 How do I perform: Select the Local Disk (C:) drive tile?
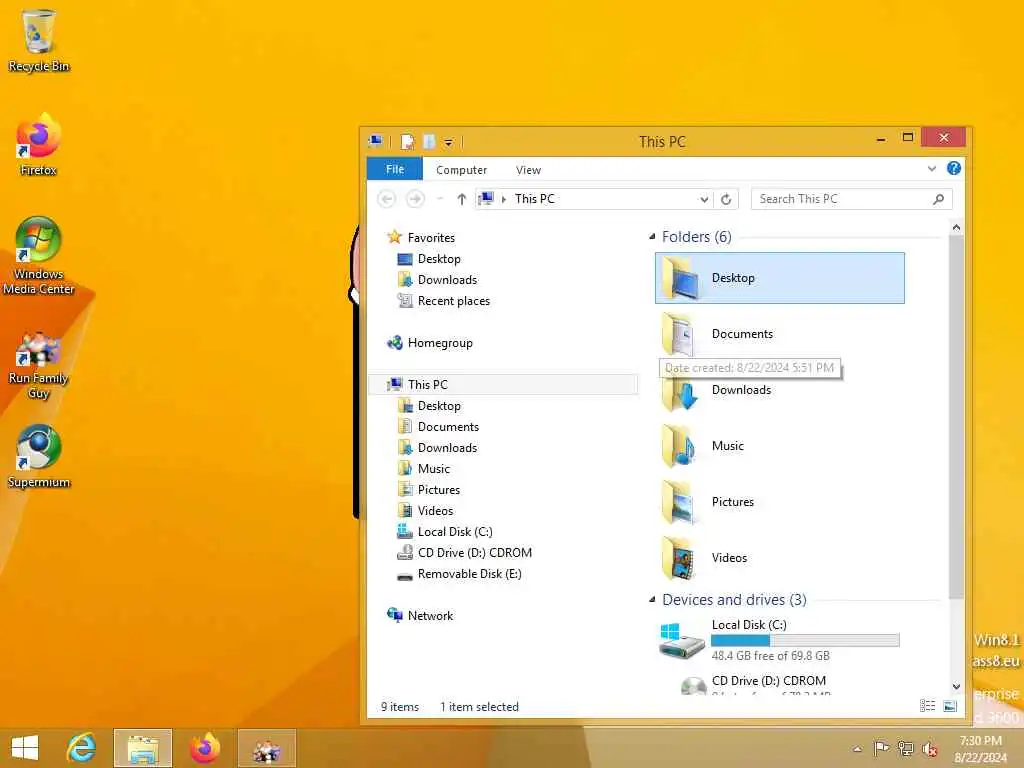click(x=780, y=640)
